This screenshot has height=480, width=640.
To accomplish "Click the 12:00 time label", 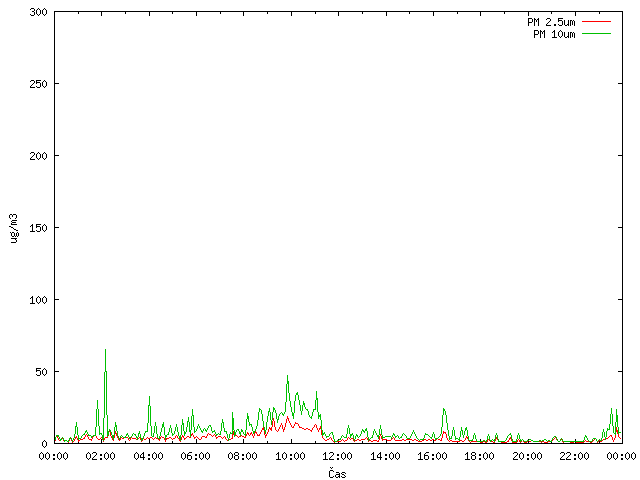I will pos(338,456).
